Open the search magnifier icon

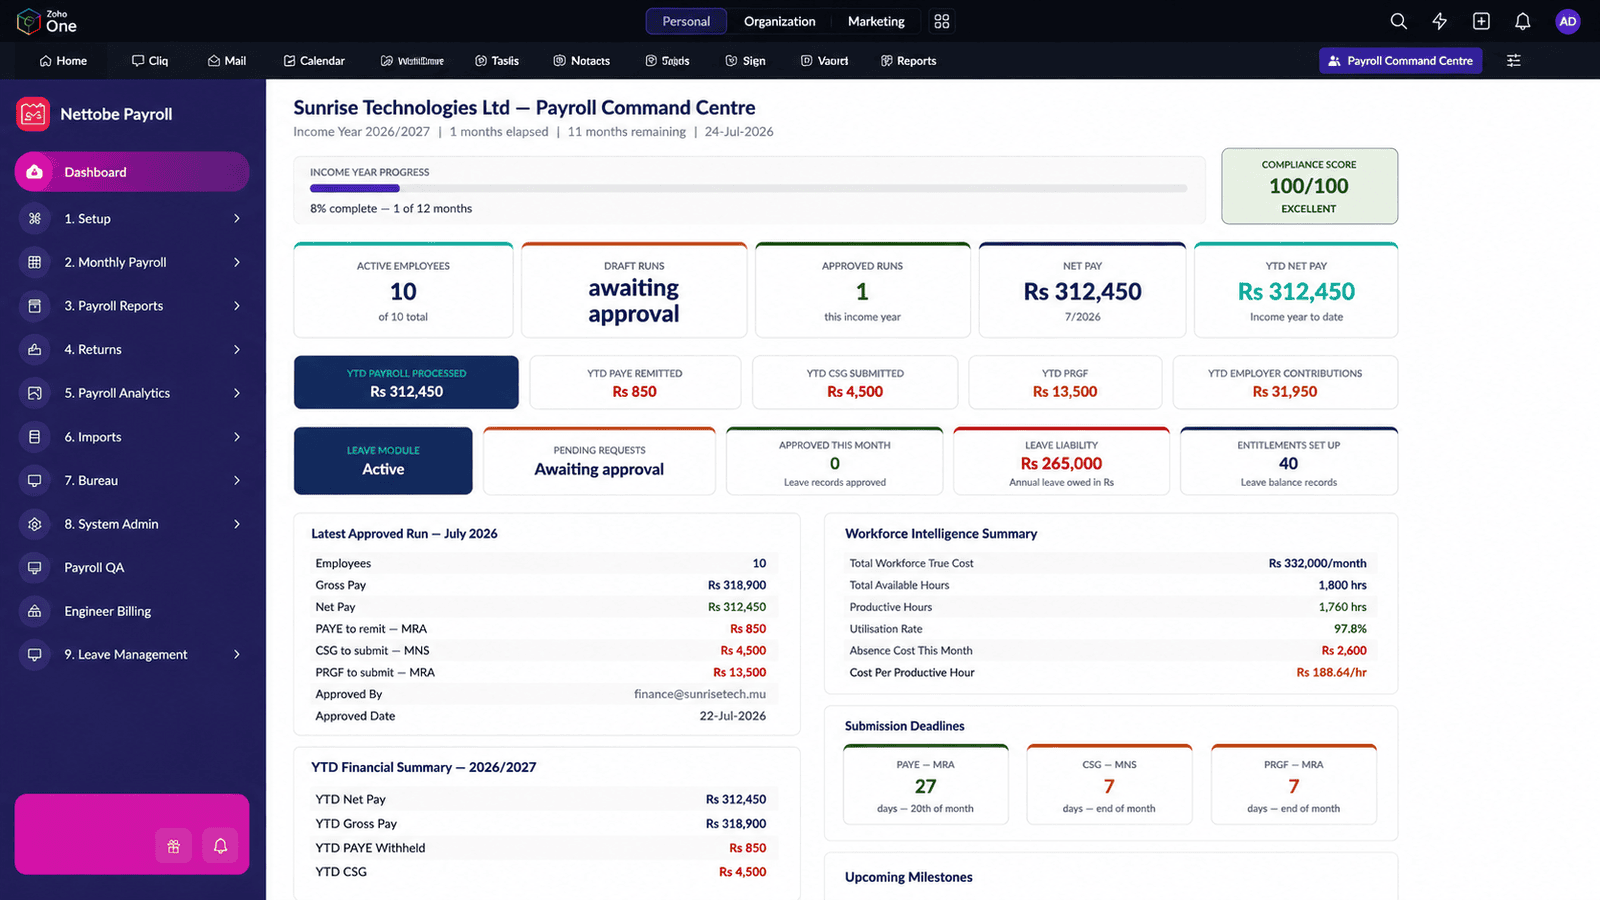[x=1398, y=21]
